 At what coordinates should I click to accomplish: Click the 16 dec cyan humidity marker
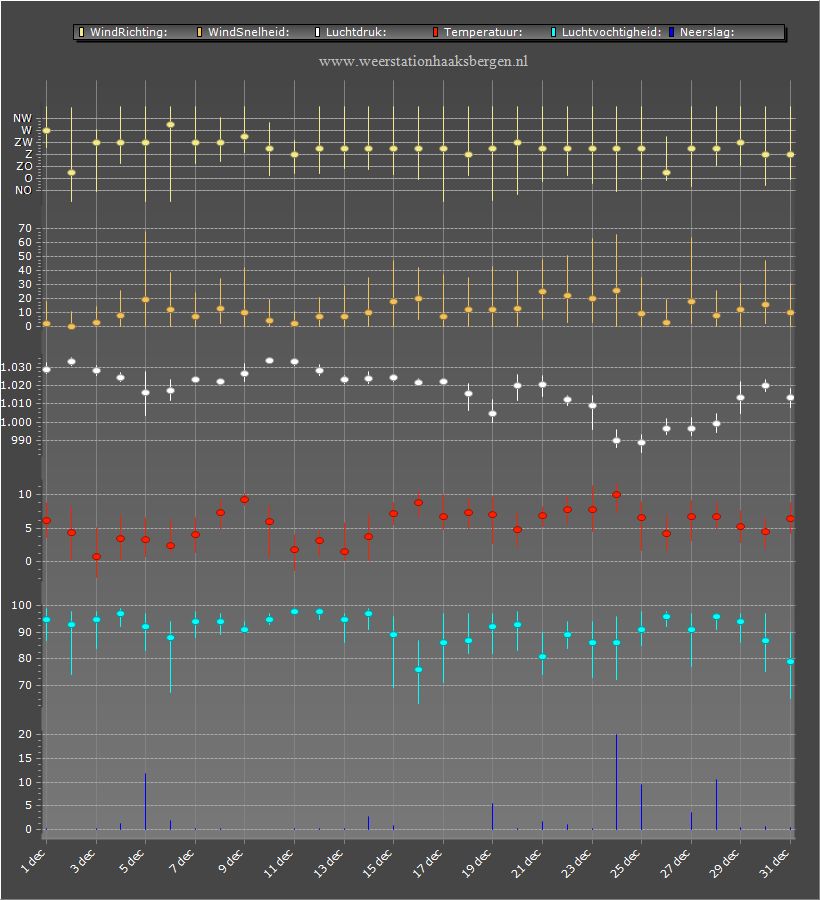coord(418,670)
